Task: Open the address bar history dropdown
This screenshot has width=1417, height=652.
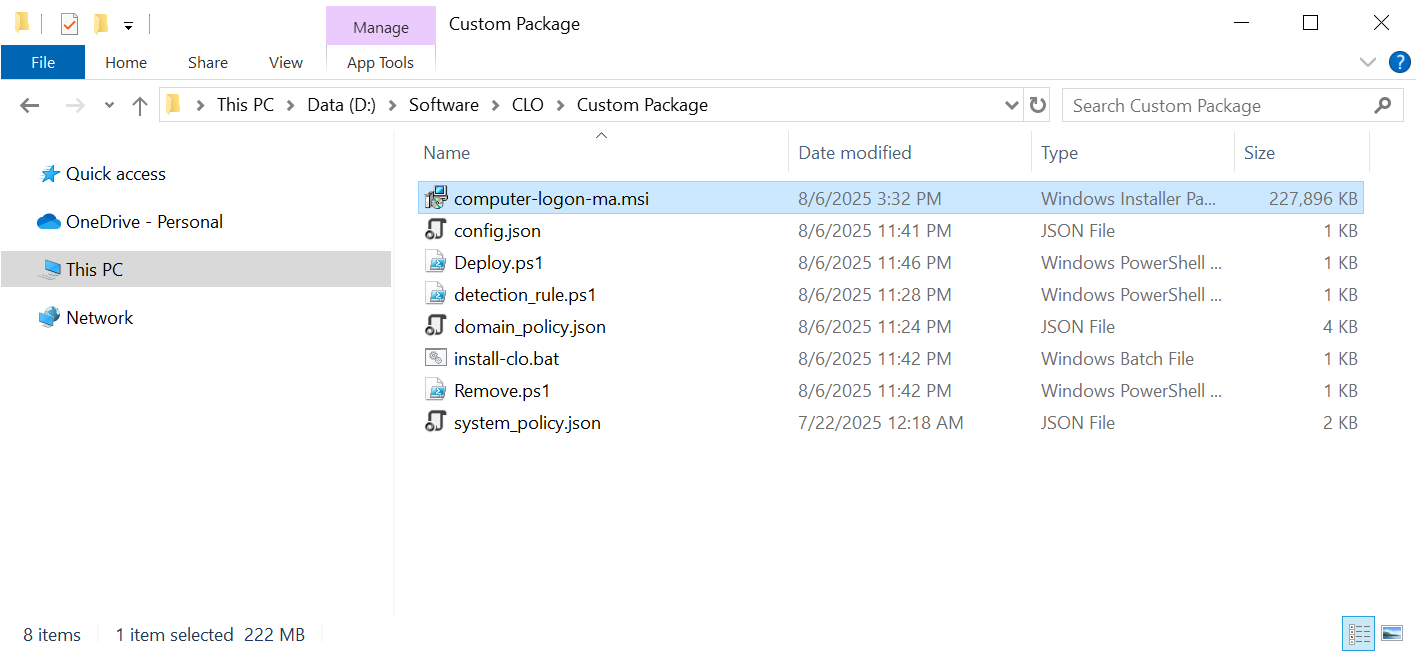Action: (x=1011, y=105)
